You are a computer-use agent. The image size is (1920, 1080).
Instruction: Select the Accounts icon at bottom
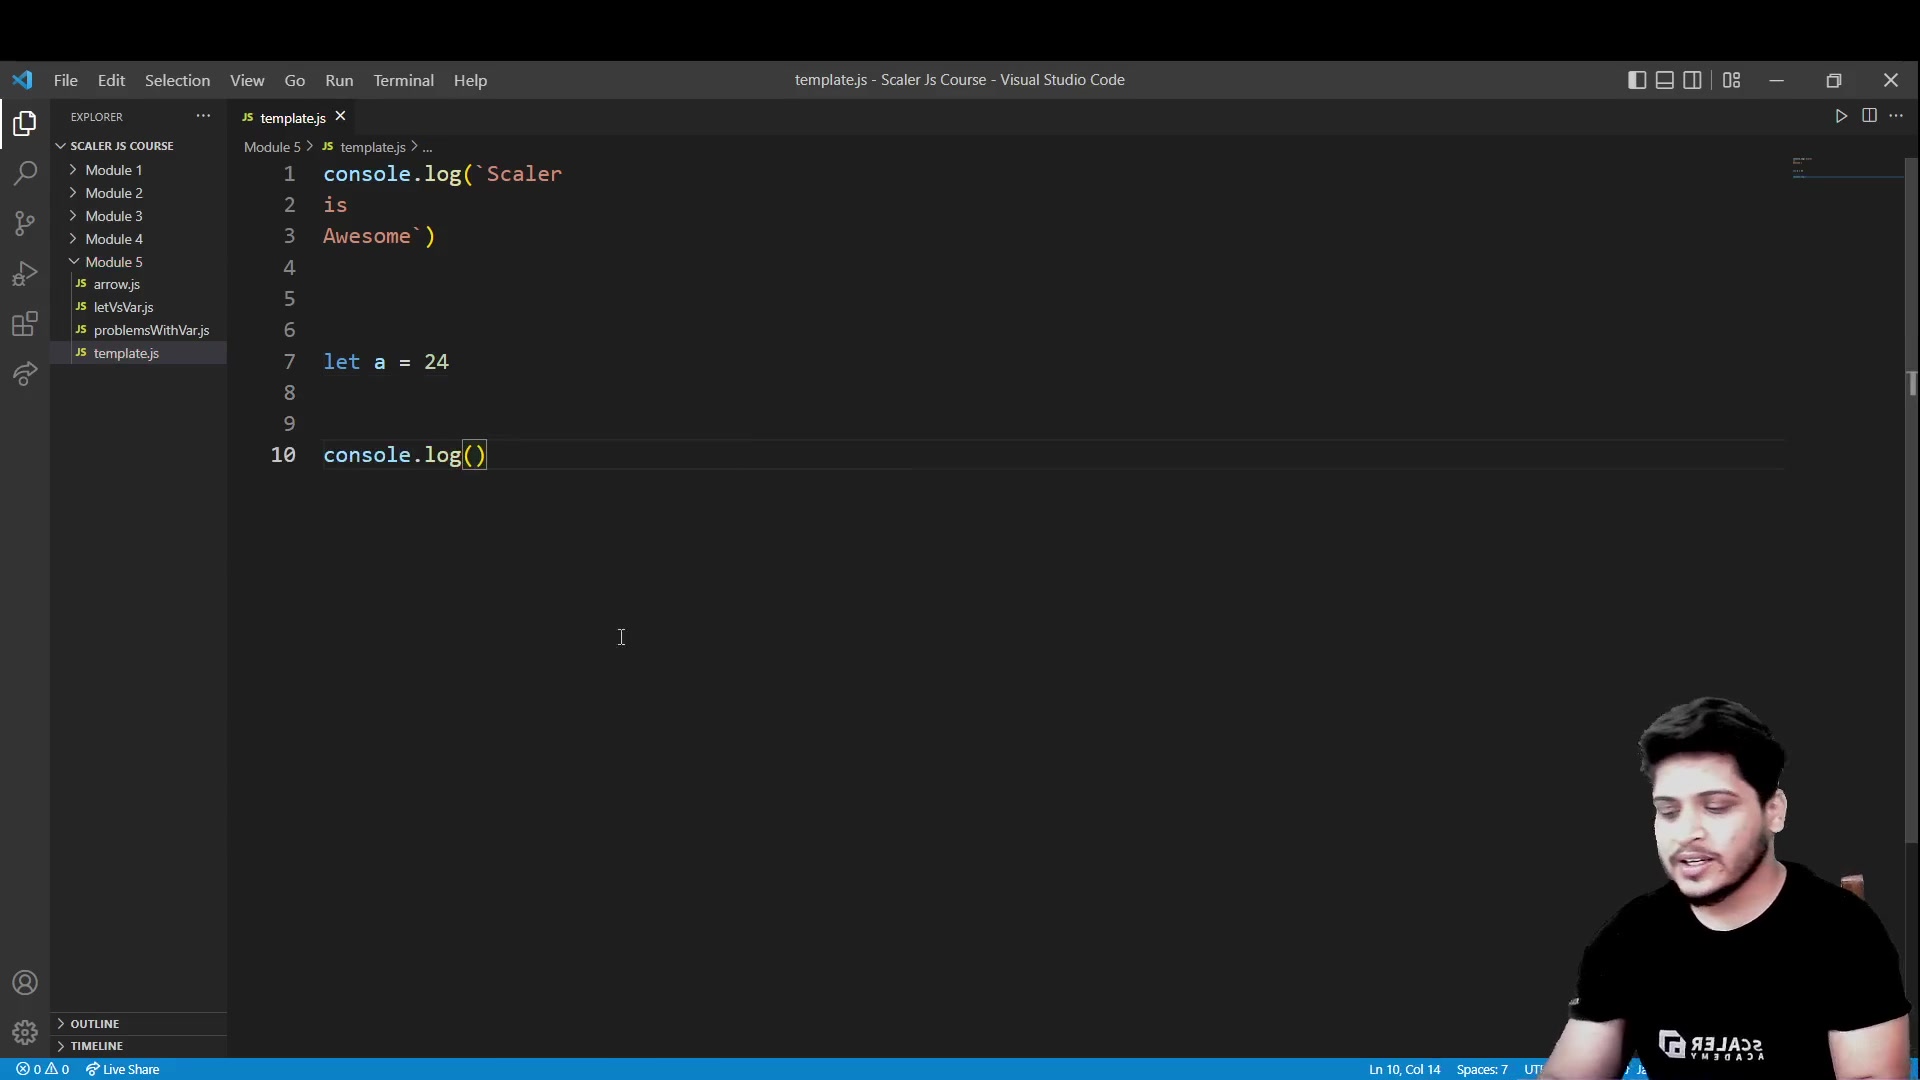(24, 982)
